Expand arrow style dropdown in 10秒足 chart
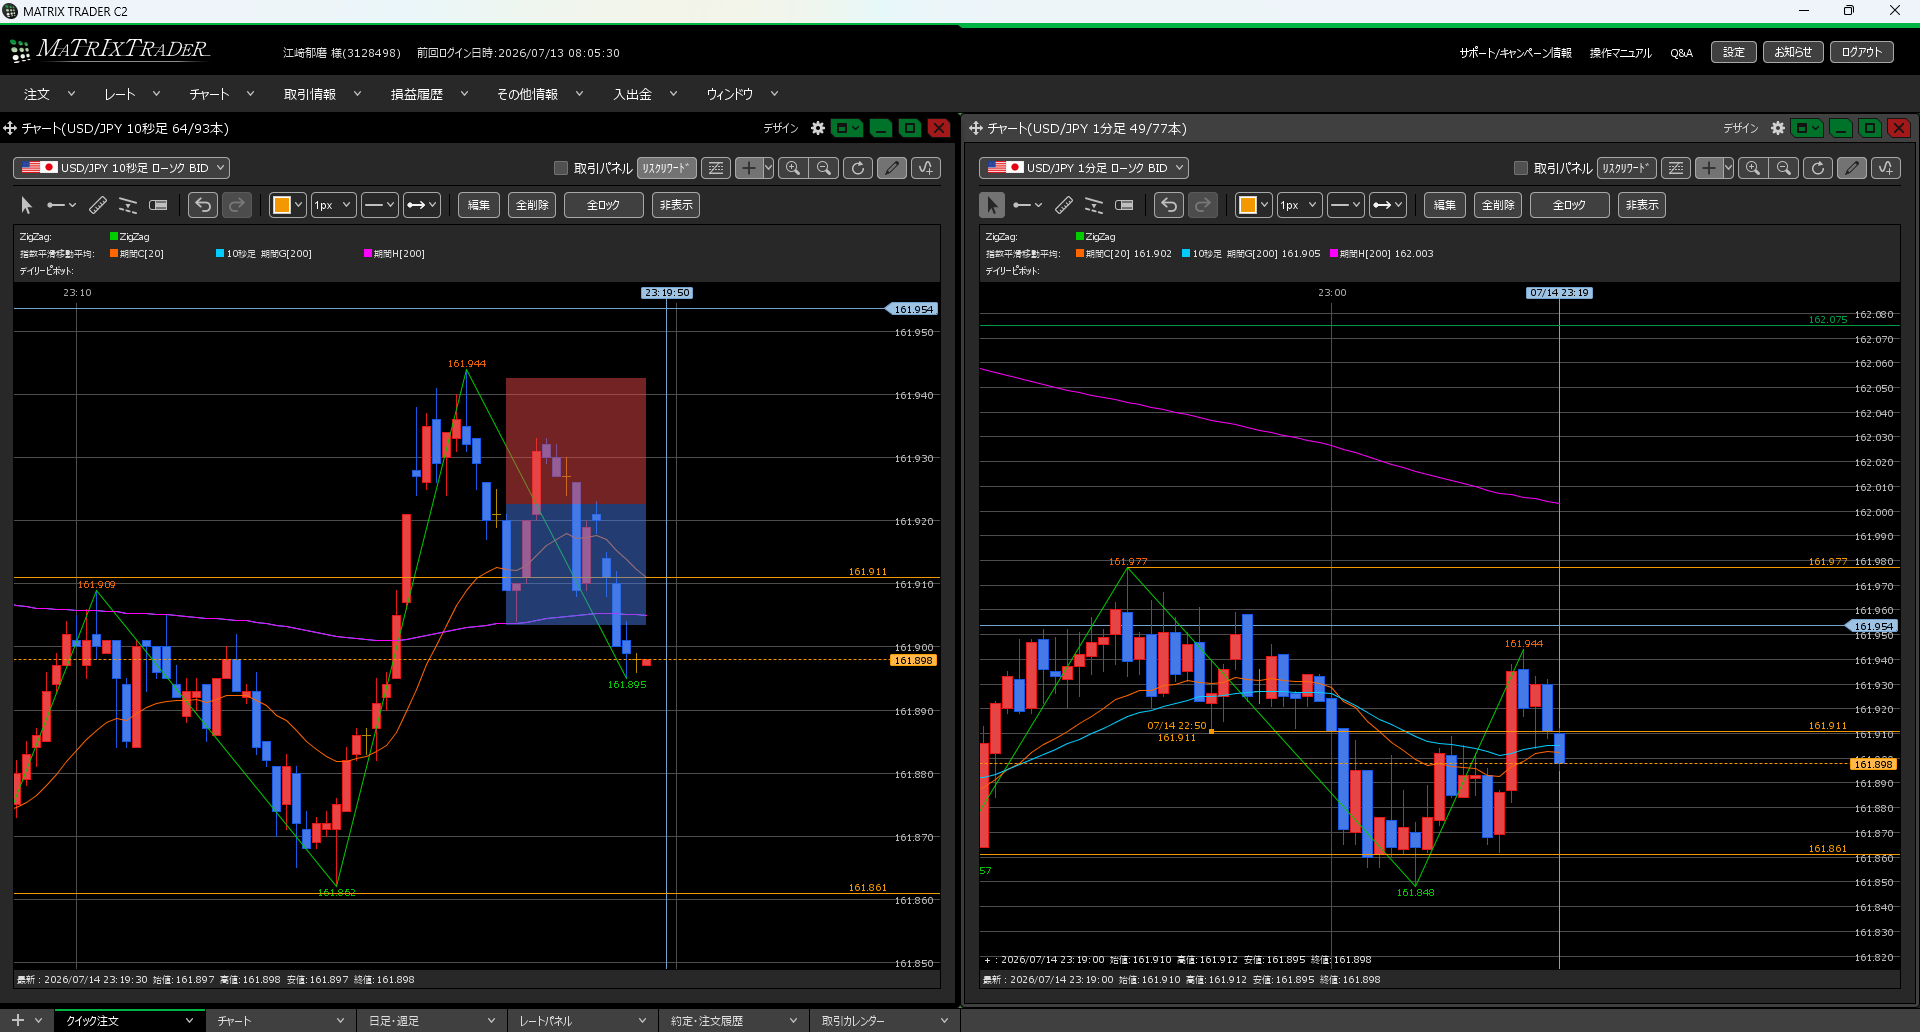 422,205
